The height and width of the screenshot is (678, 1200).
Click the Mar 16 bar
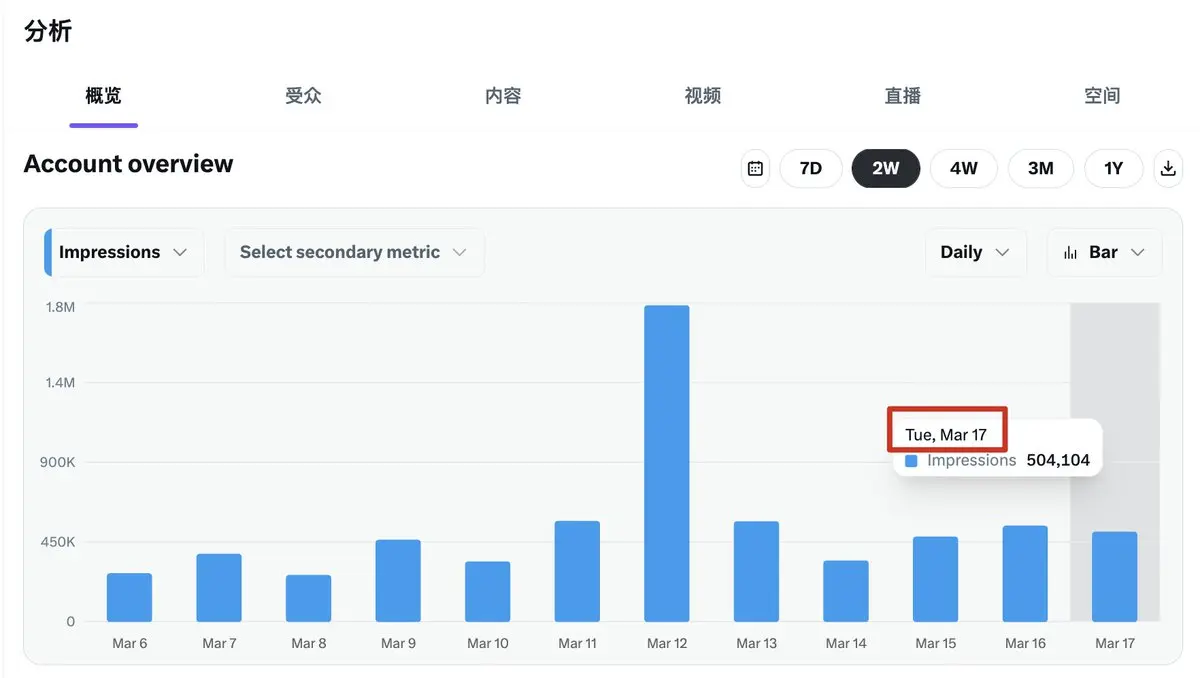point(1025,574)
